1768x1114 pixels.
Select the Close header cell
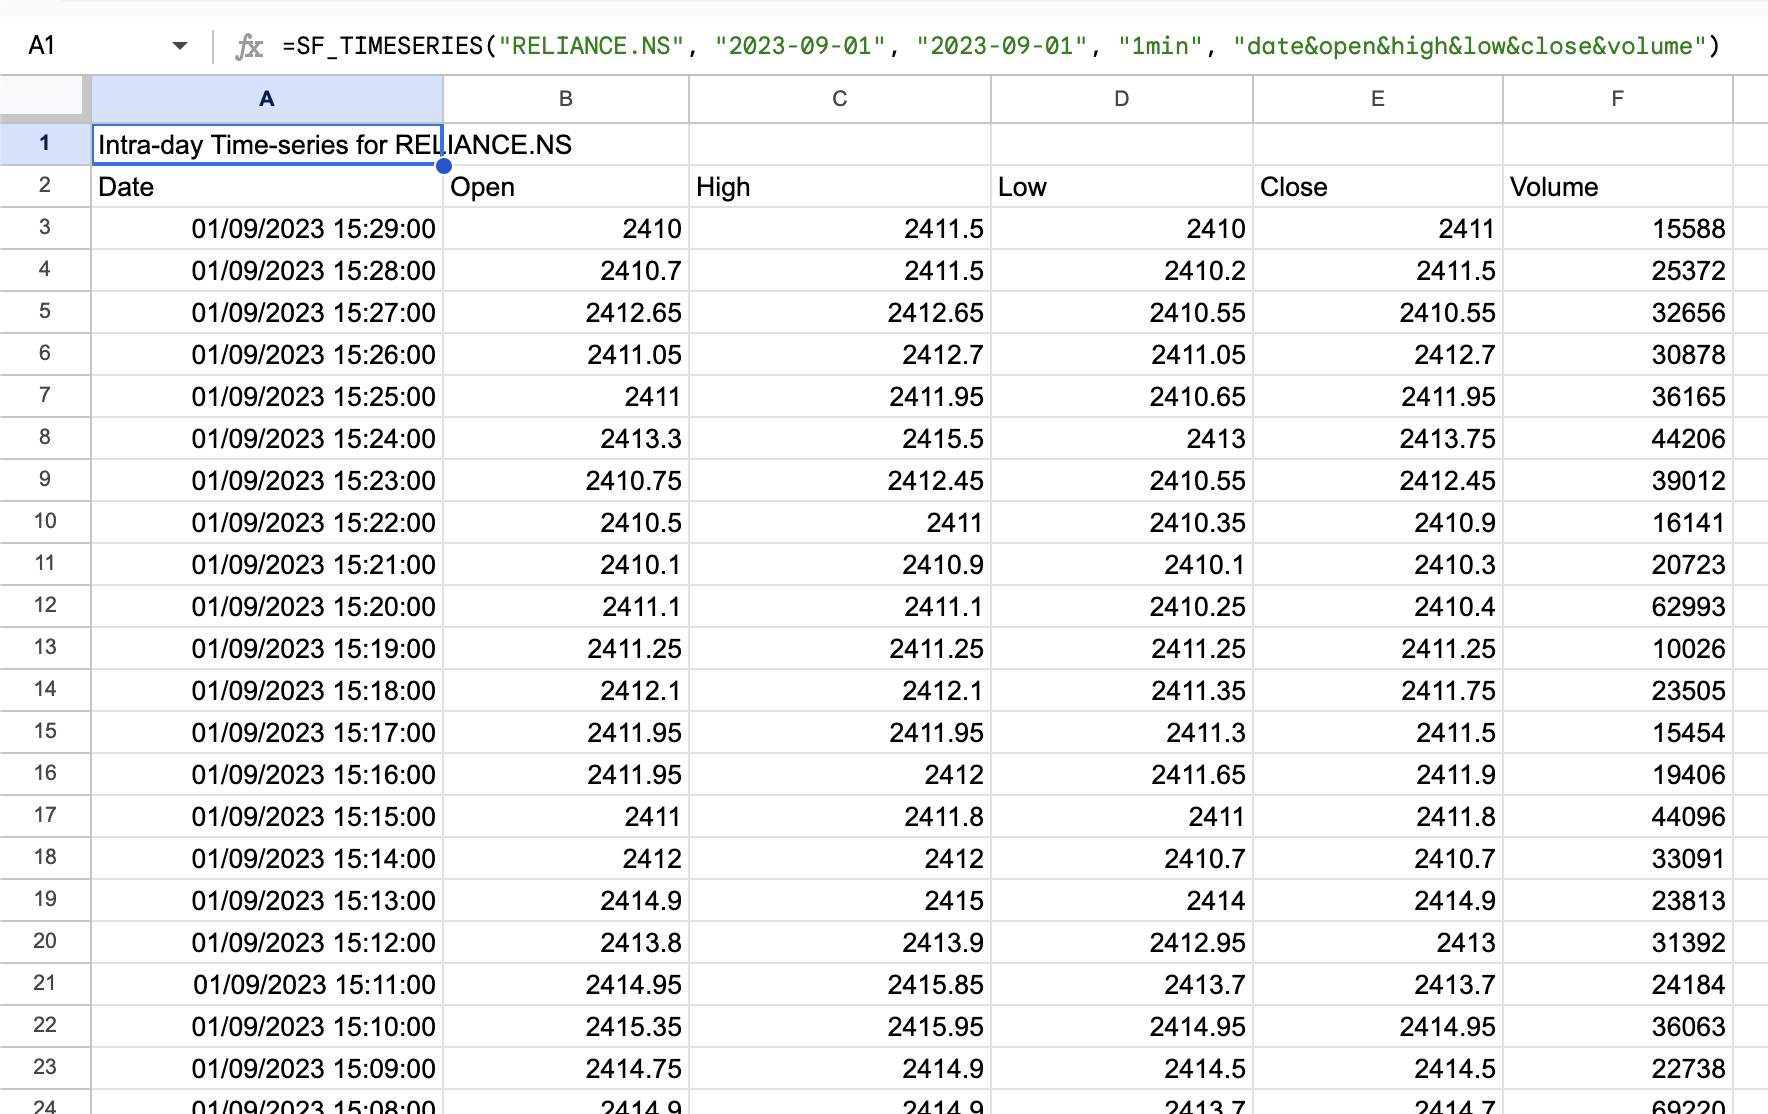pos(1377,186)
